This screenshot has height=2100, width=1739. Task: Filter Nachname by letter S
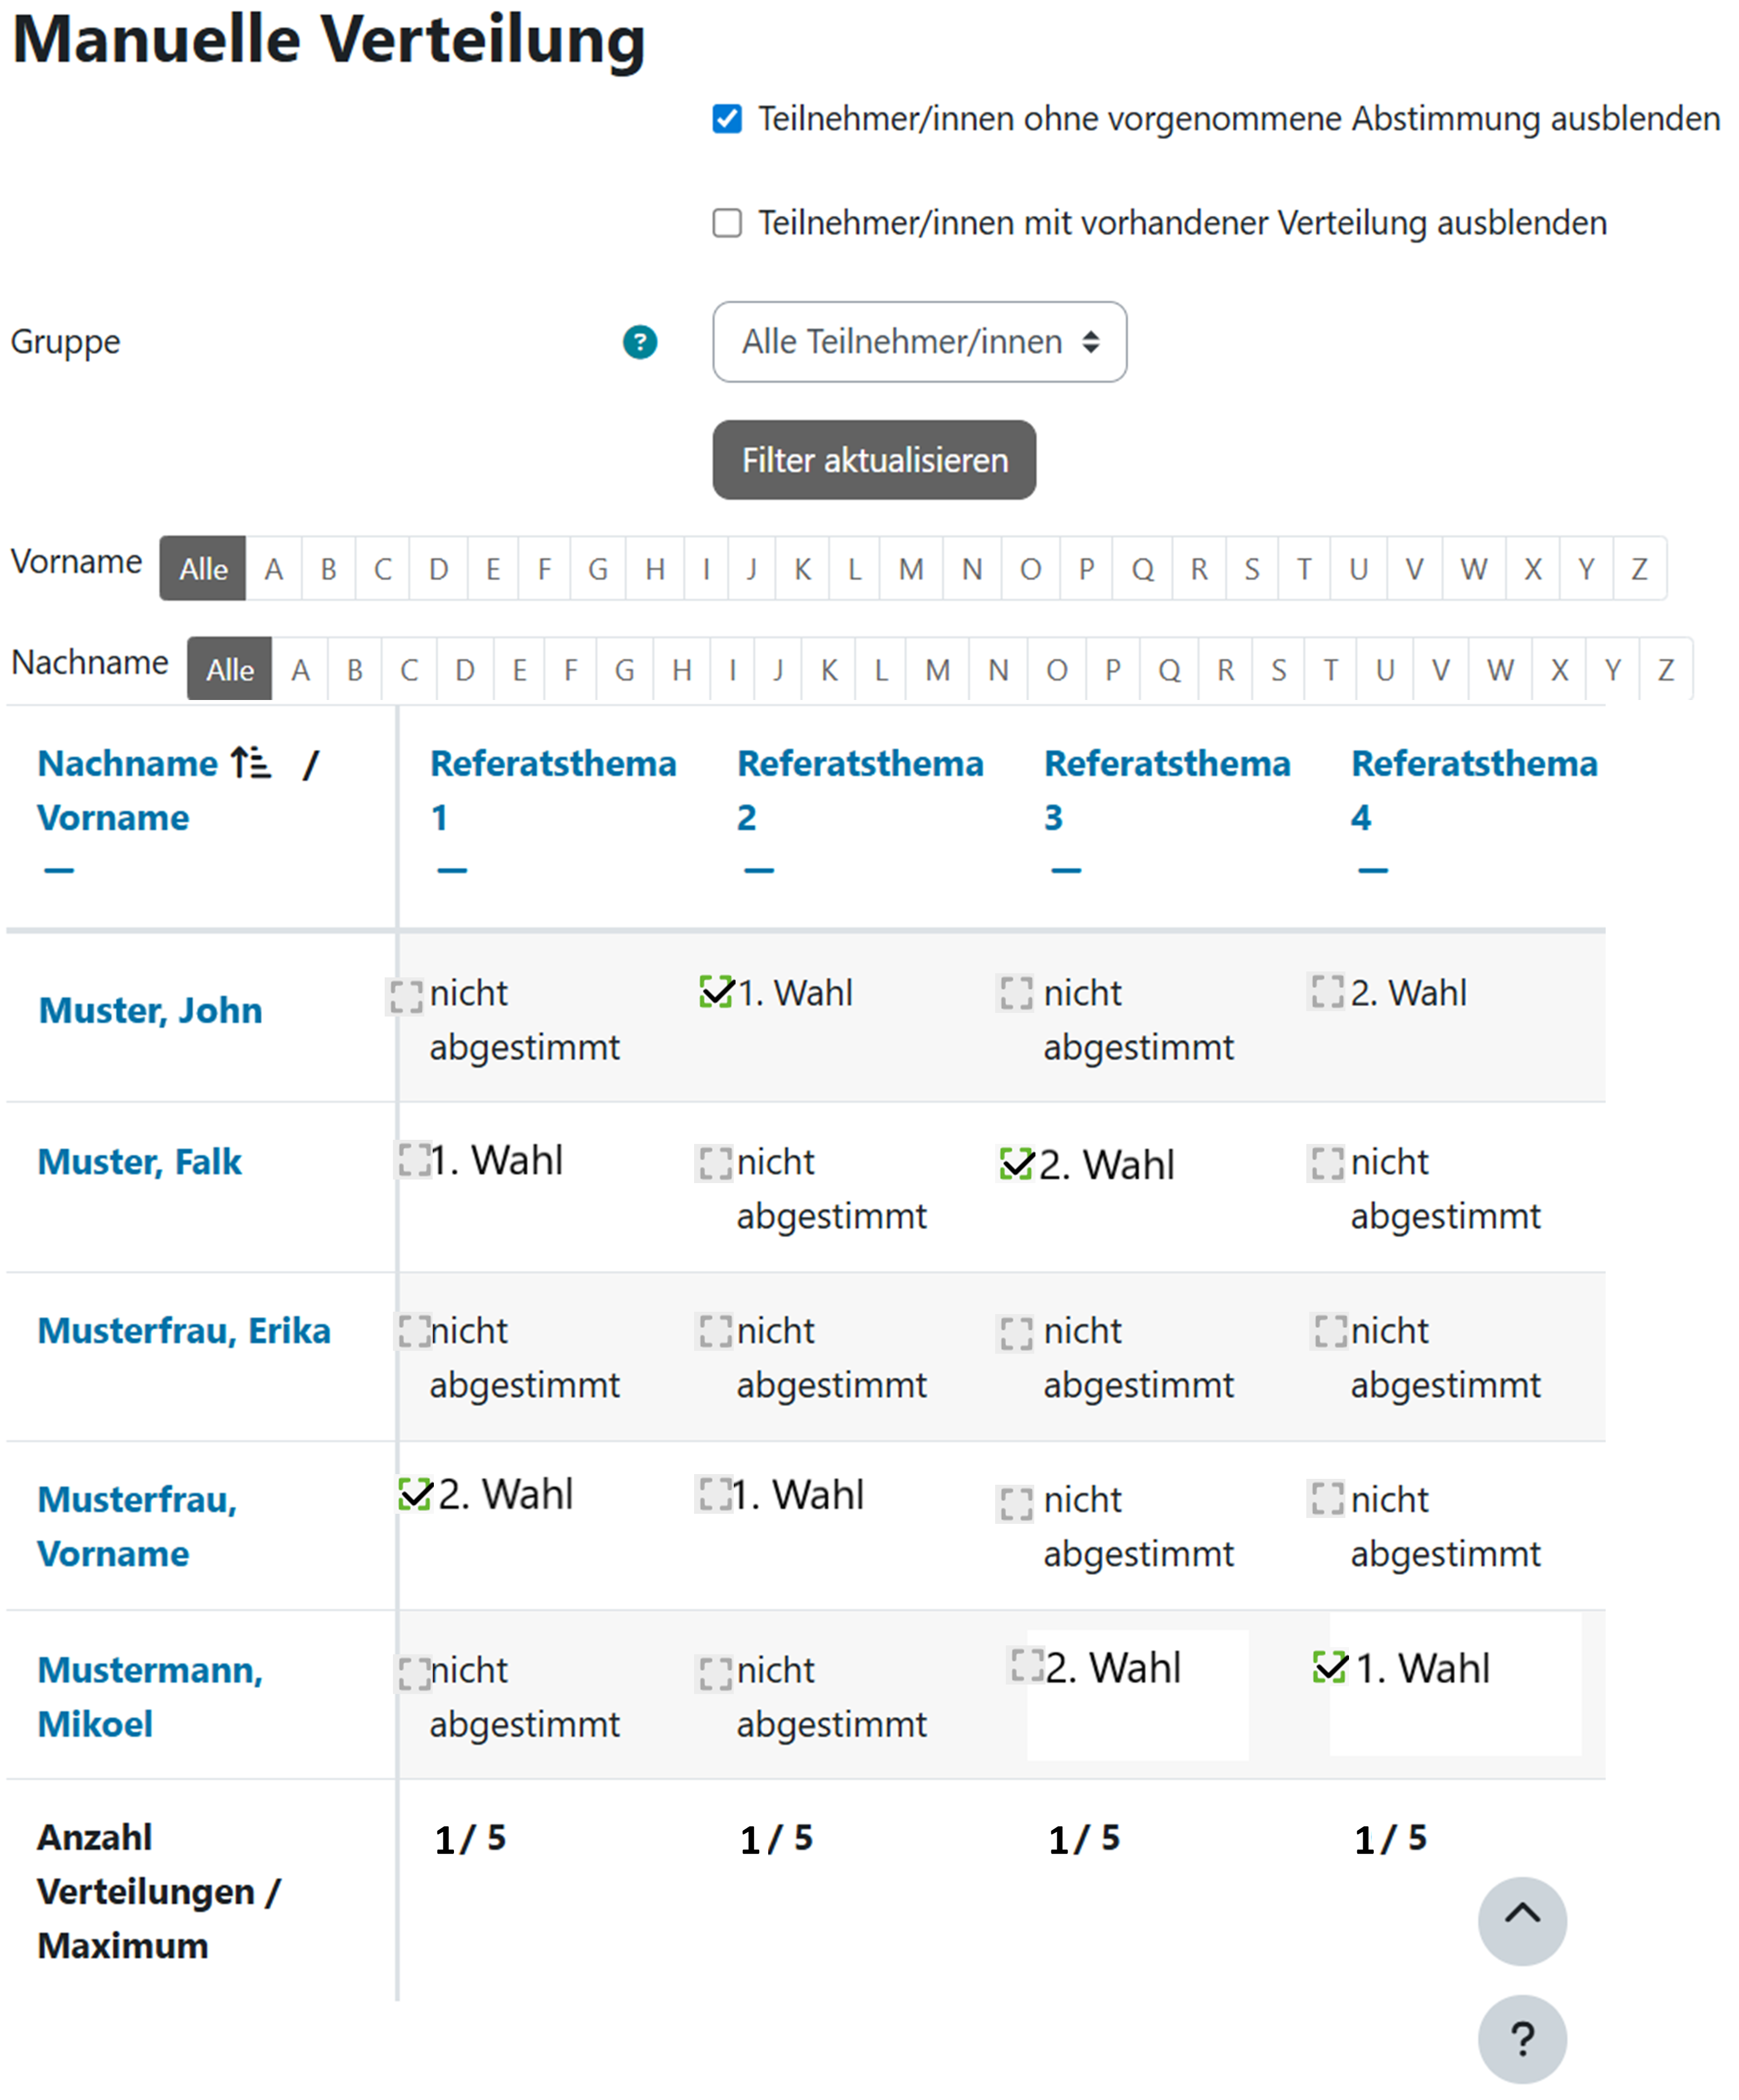click(x=1278, y=670)
